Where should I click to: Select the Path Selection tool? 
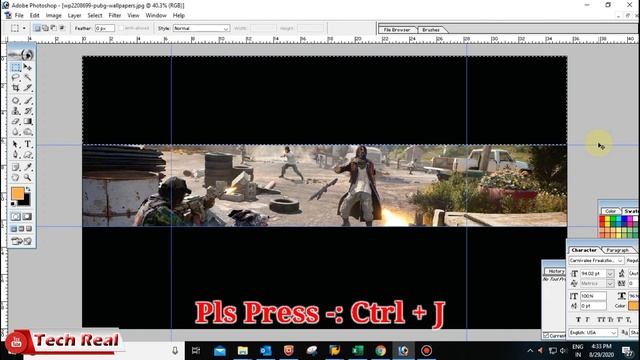point(16,144)
